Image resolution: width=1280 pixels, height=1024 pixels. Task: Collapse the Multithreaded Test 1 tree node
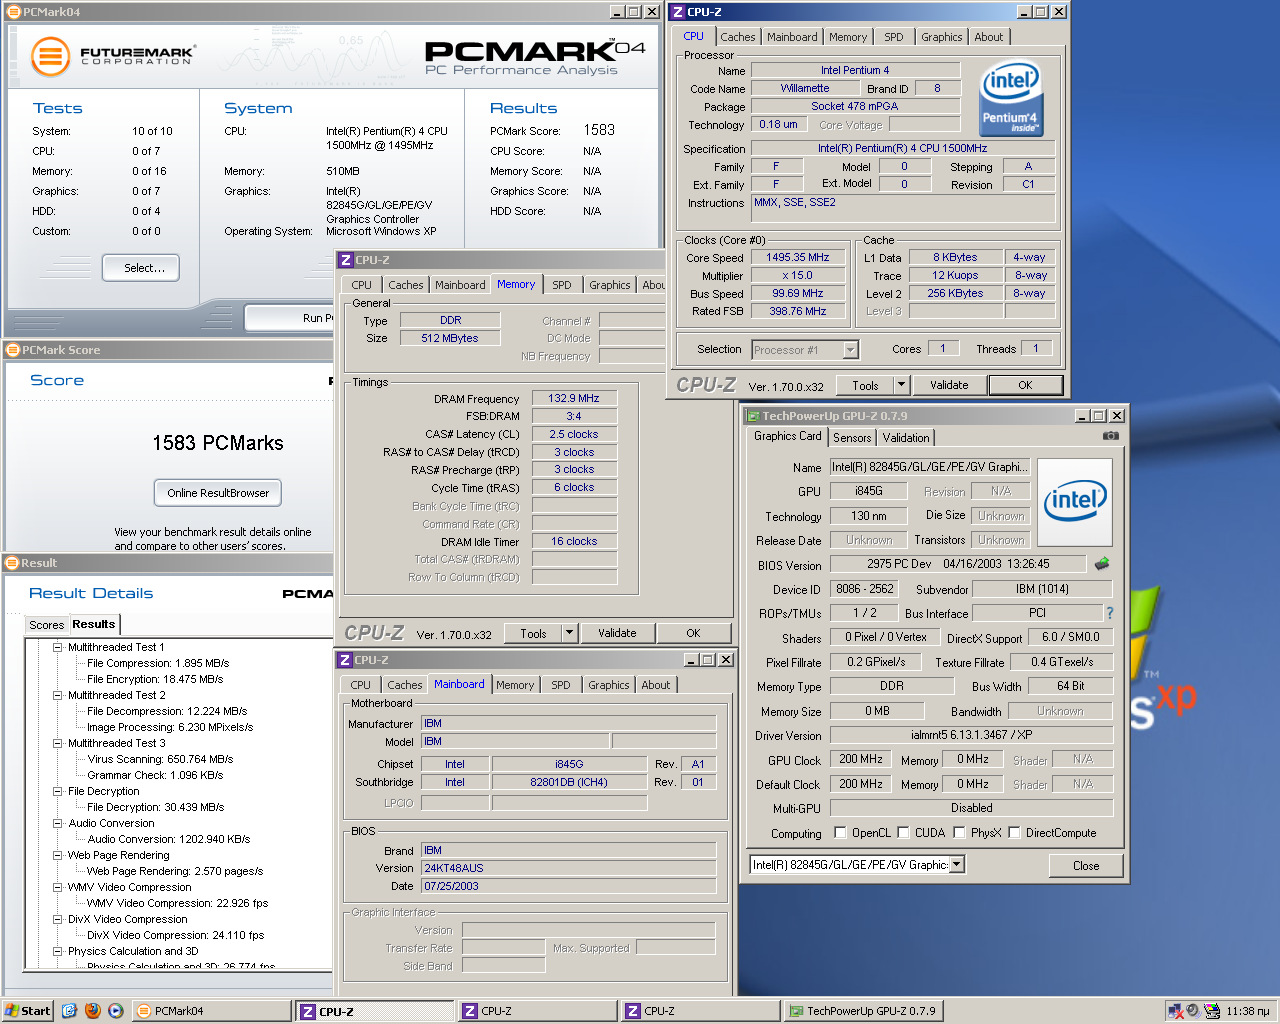tap(58, 647)
